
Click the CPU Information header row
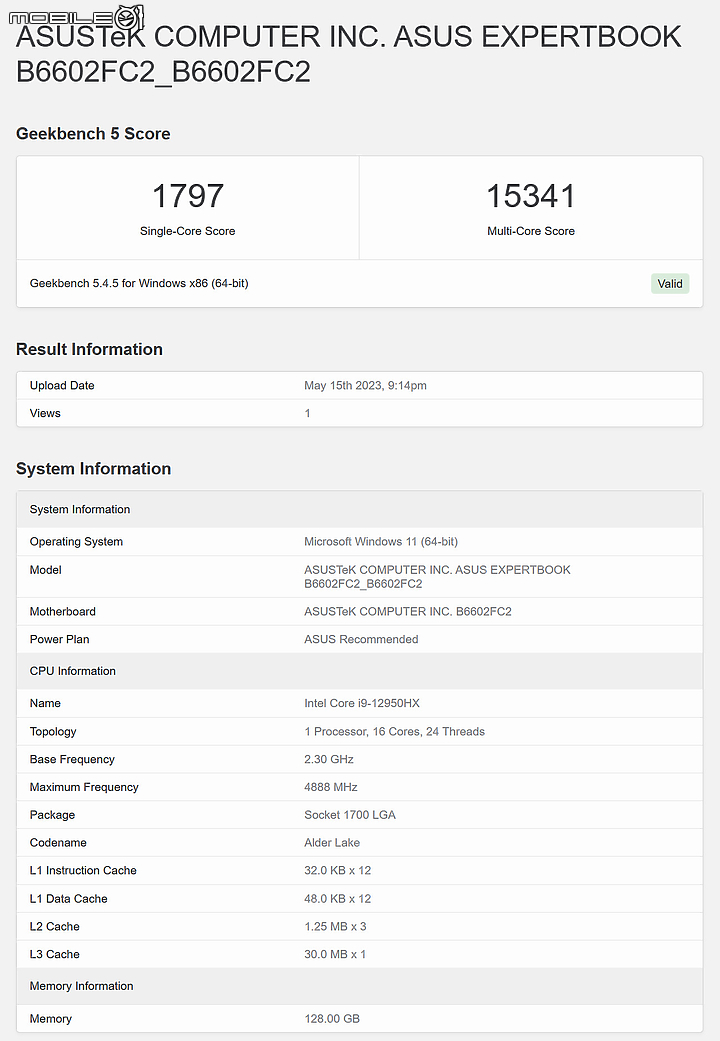click(359, 671)
